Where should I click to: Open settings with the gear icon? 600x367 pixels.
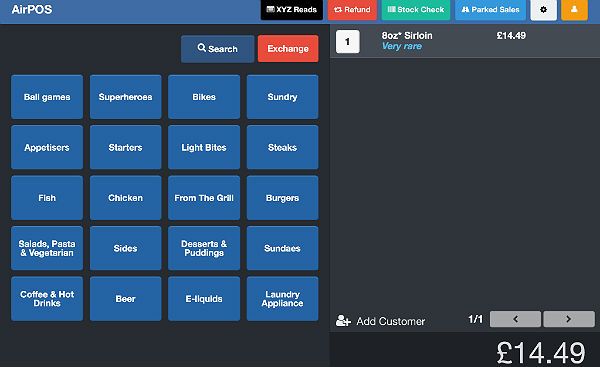pyautogui.click(x=543, y=10)
